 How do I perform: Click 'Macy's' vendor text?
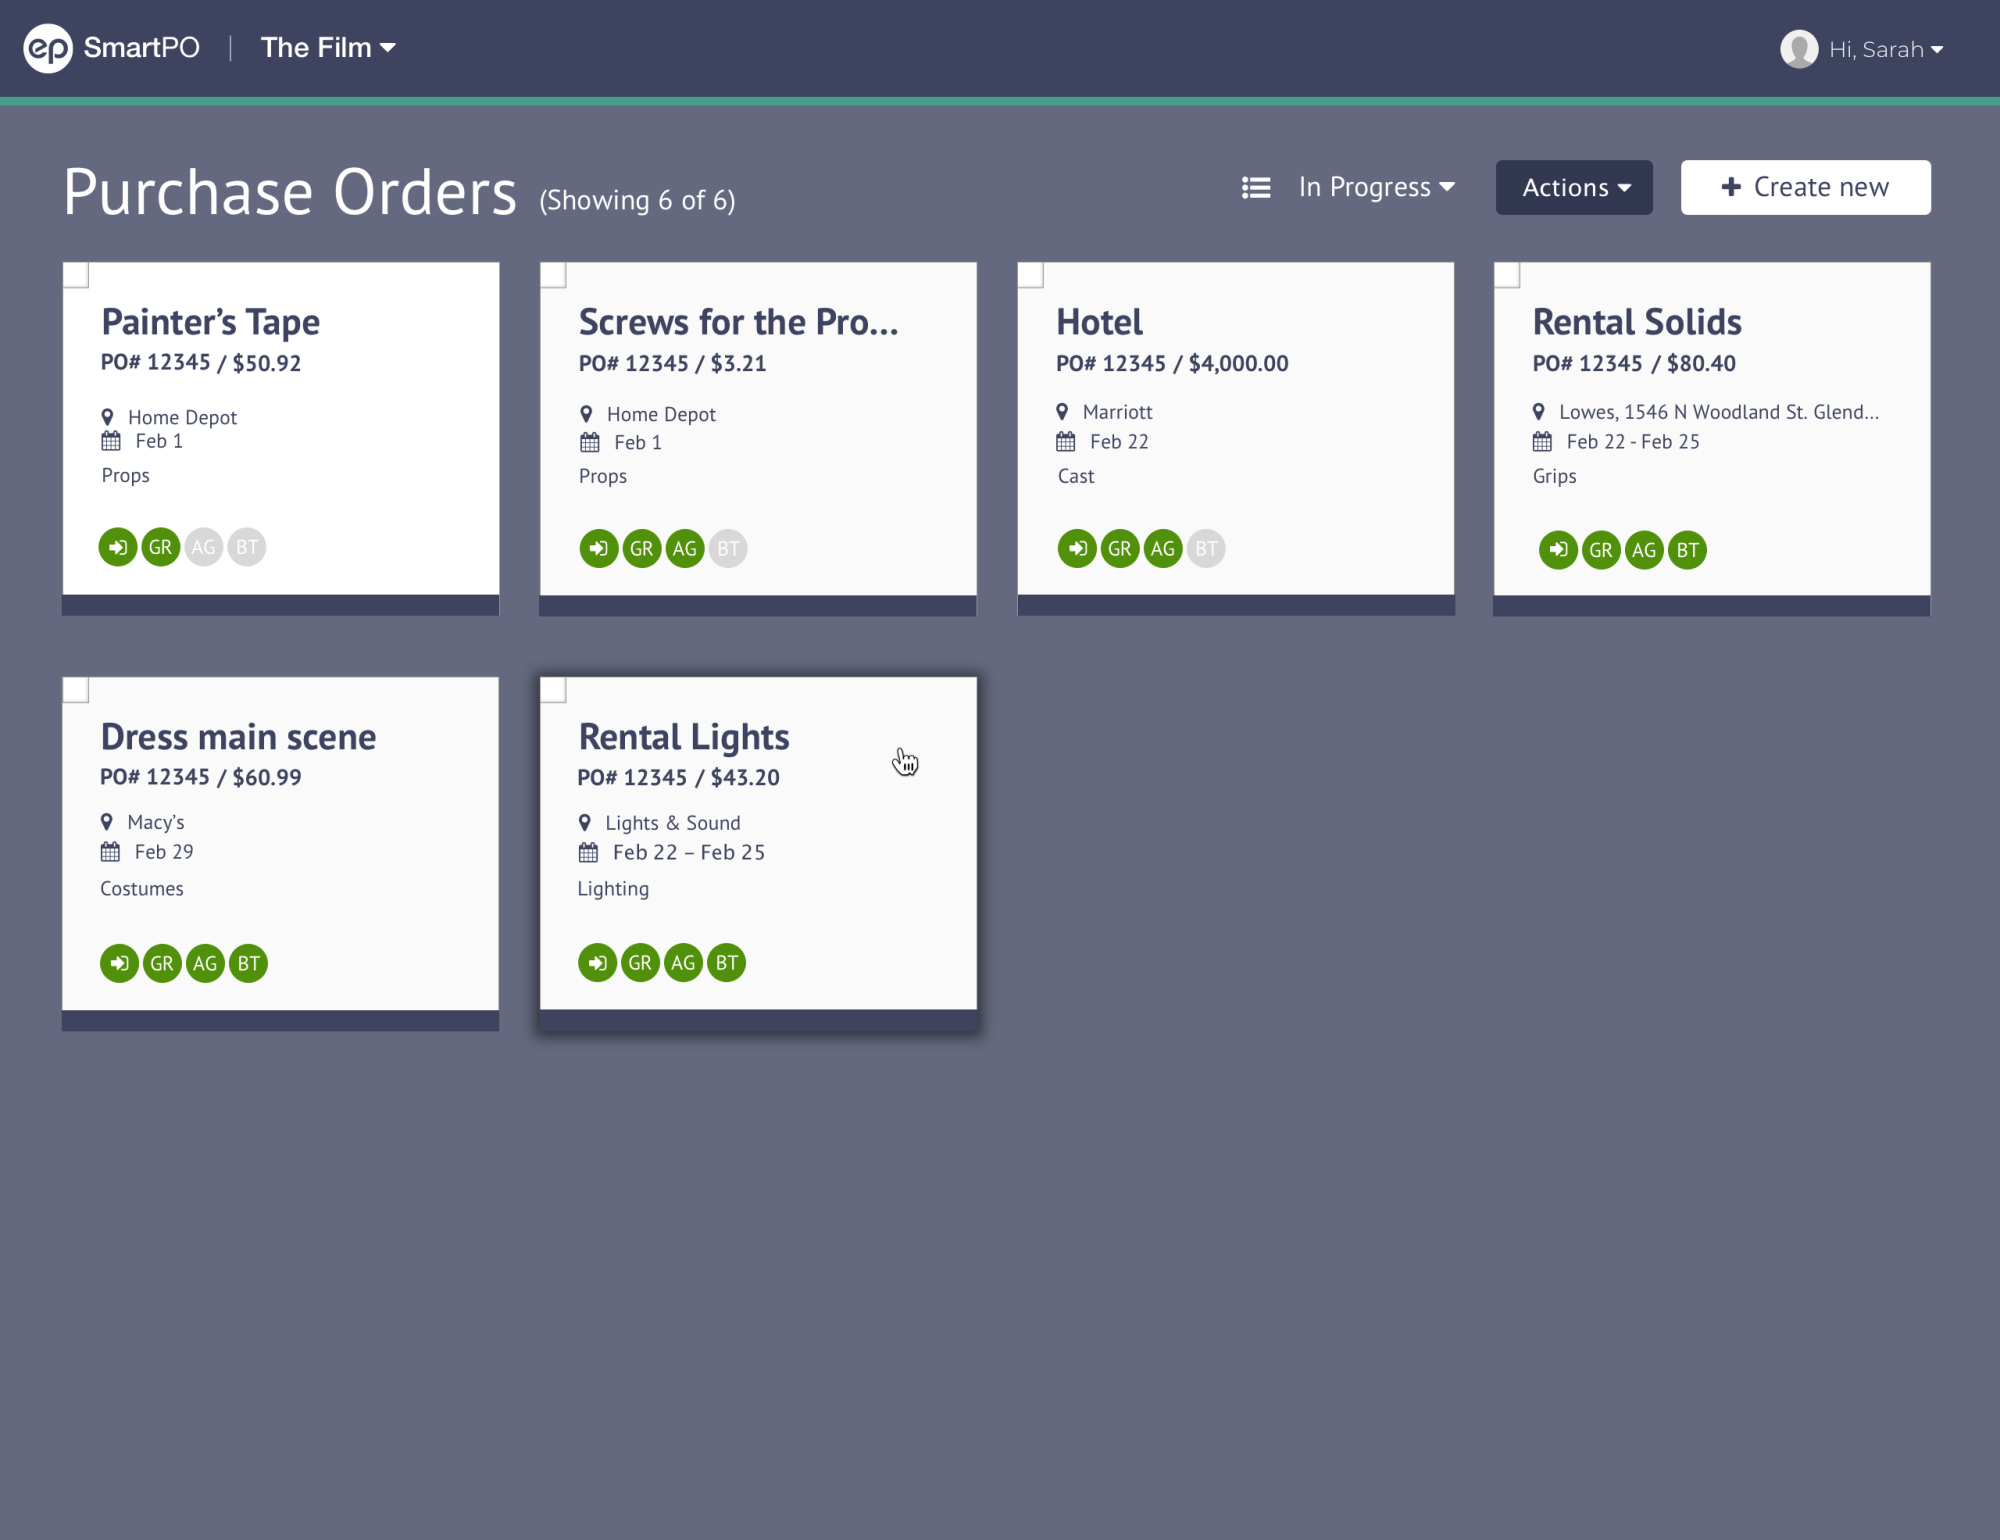tap(156, 822)
